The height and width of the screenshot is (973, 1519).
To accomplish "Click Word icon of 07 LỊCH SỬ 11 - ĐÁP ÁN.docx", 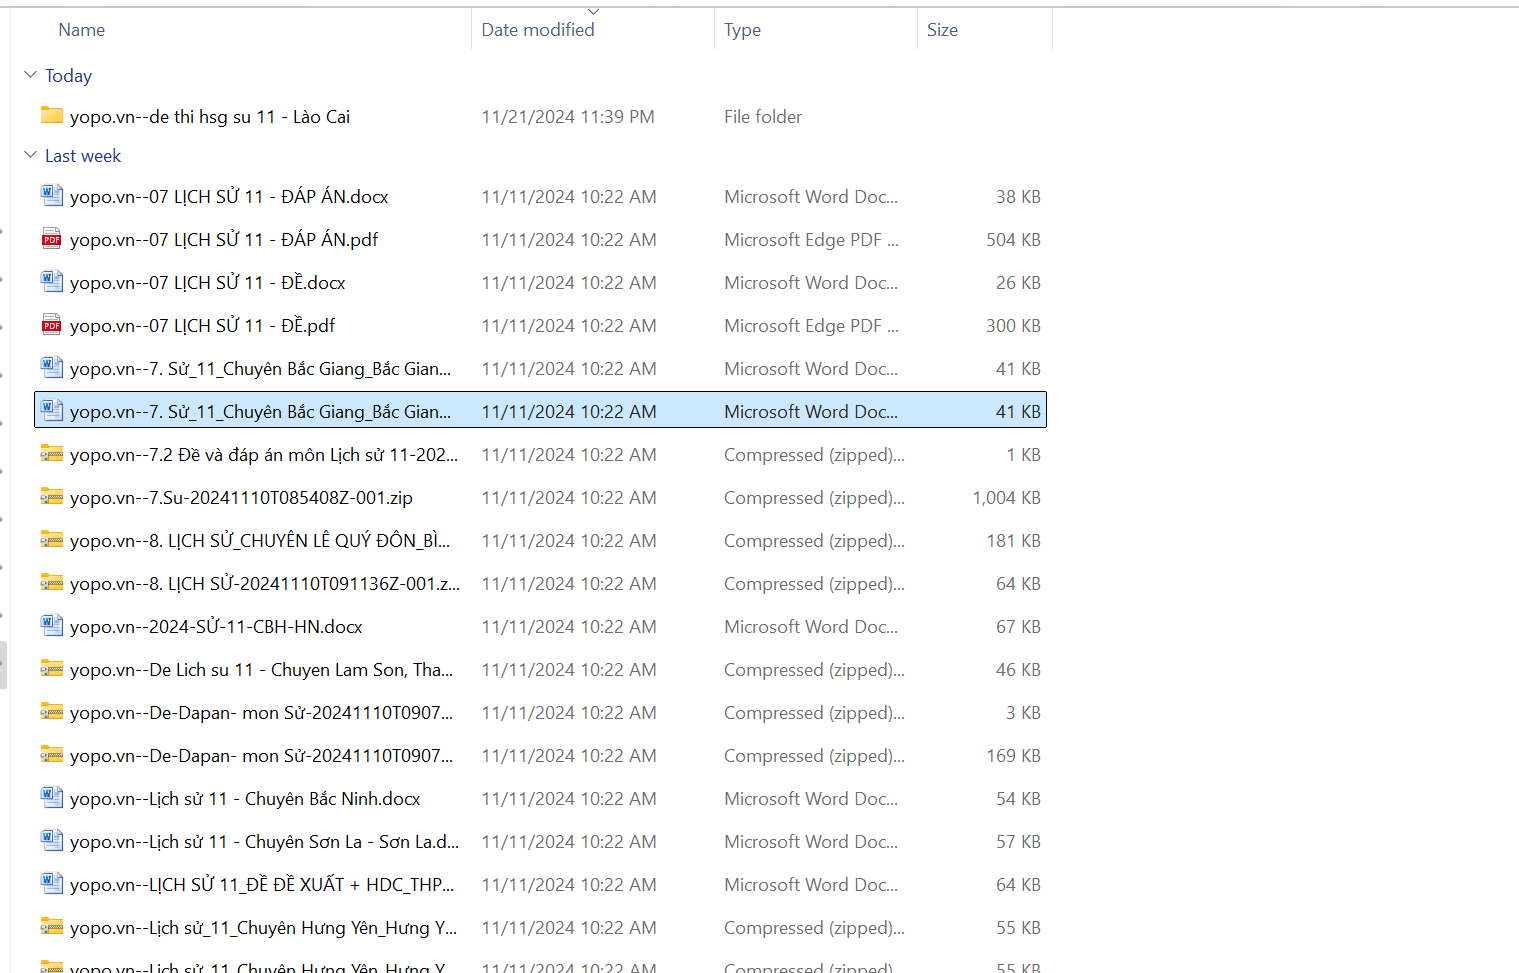I will [52, 196].
